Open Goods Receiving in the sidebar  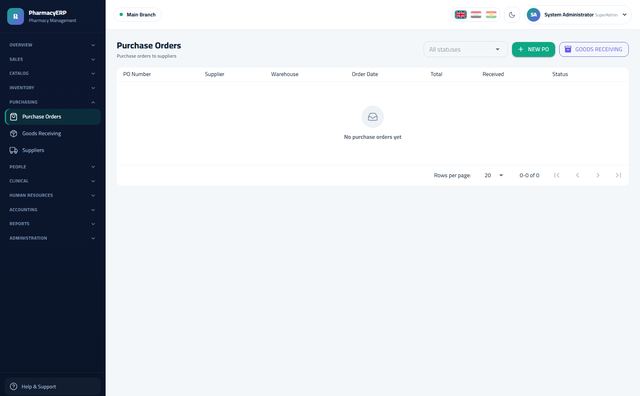(x=53, y=133)
